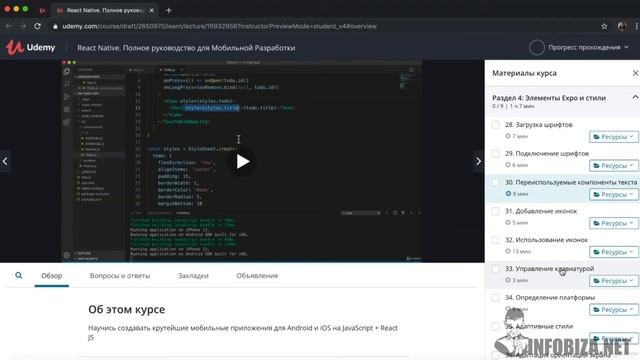Go forward in browser history
Viewport: 640px width, 360px height.
(23, 26)
